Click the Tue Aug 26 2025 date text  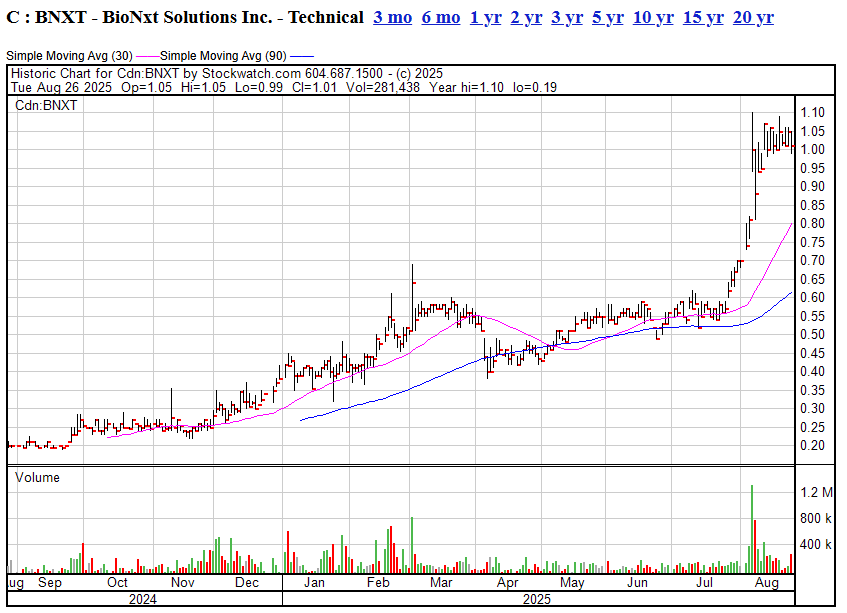[x=61, y=87]
